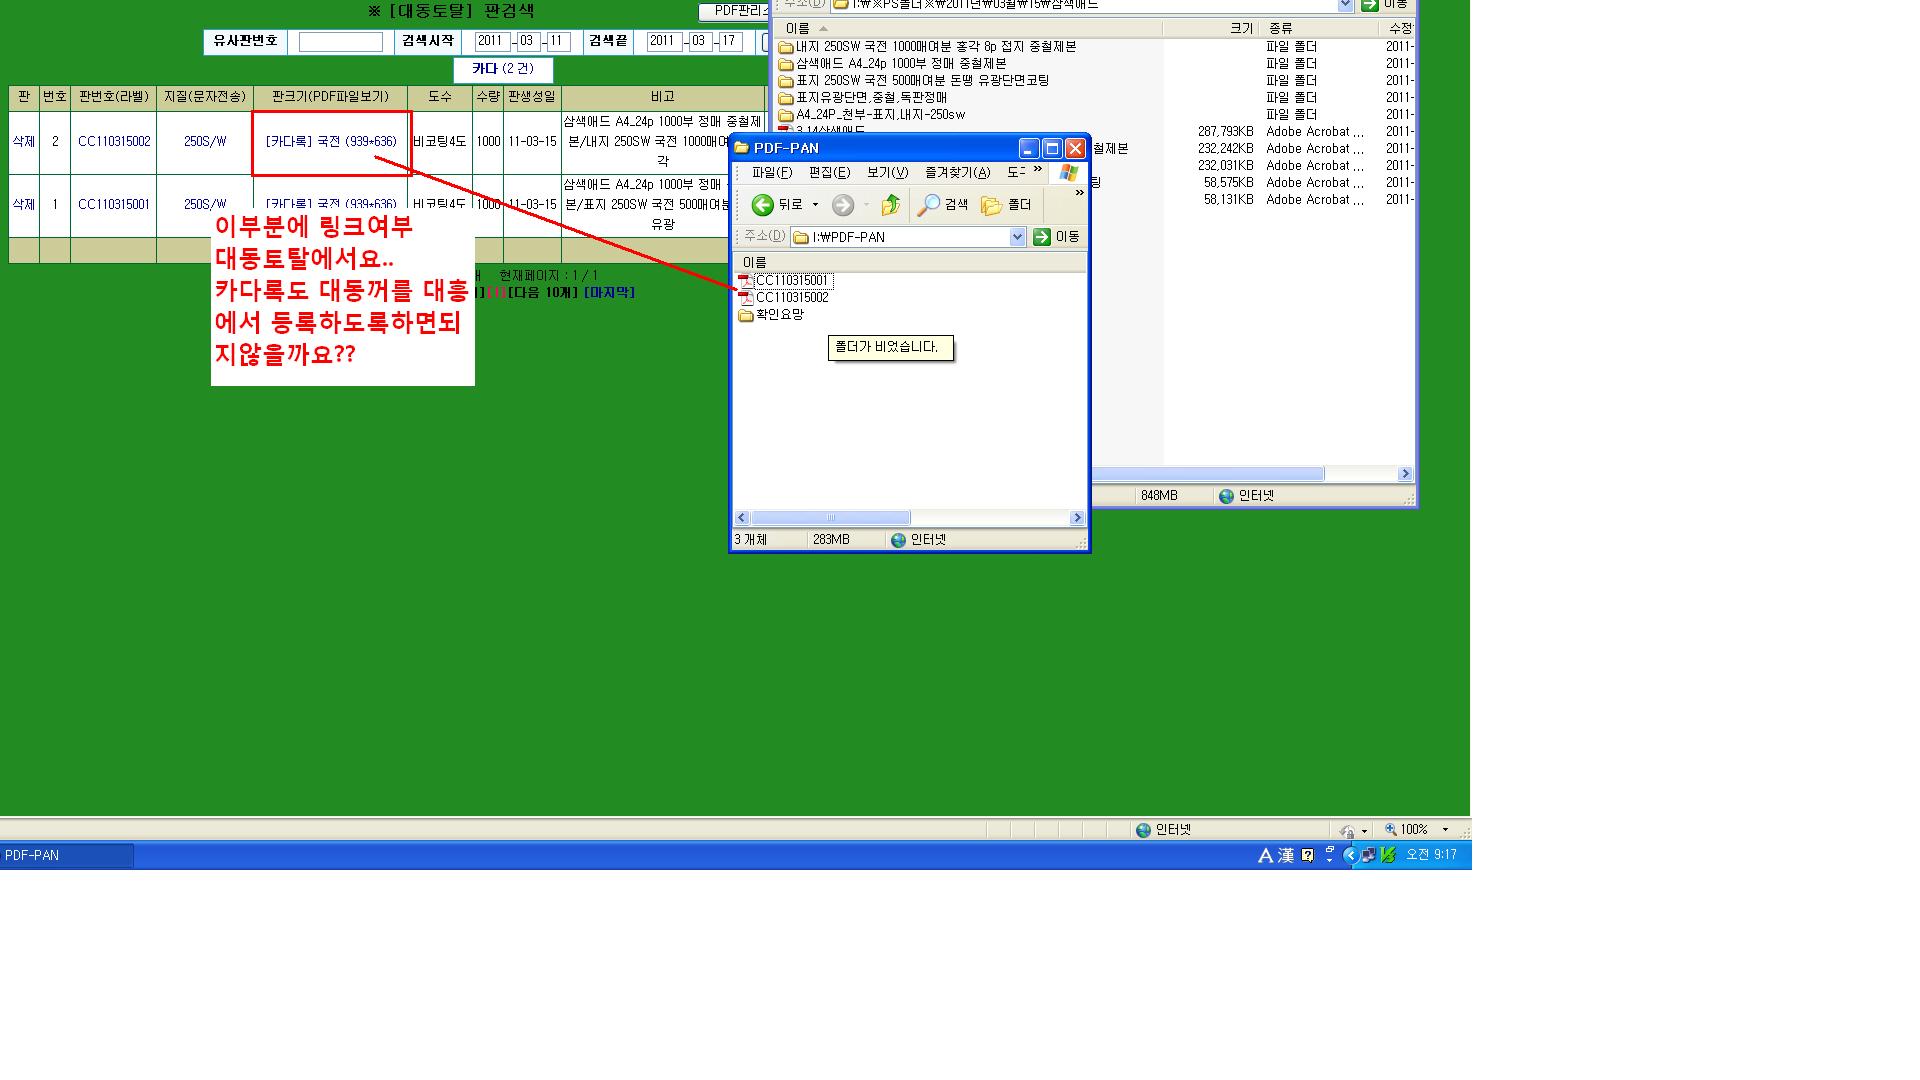Click the green Back arrow icon
1920x1080 pixels.
point(762,205)
